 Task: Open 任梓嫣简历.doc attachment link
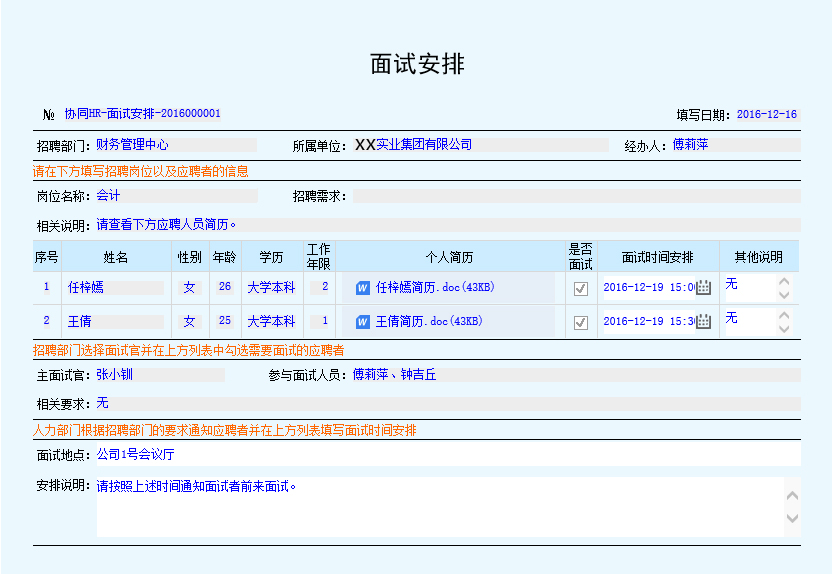point(435,288)
